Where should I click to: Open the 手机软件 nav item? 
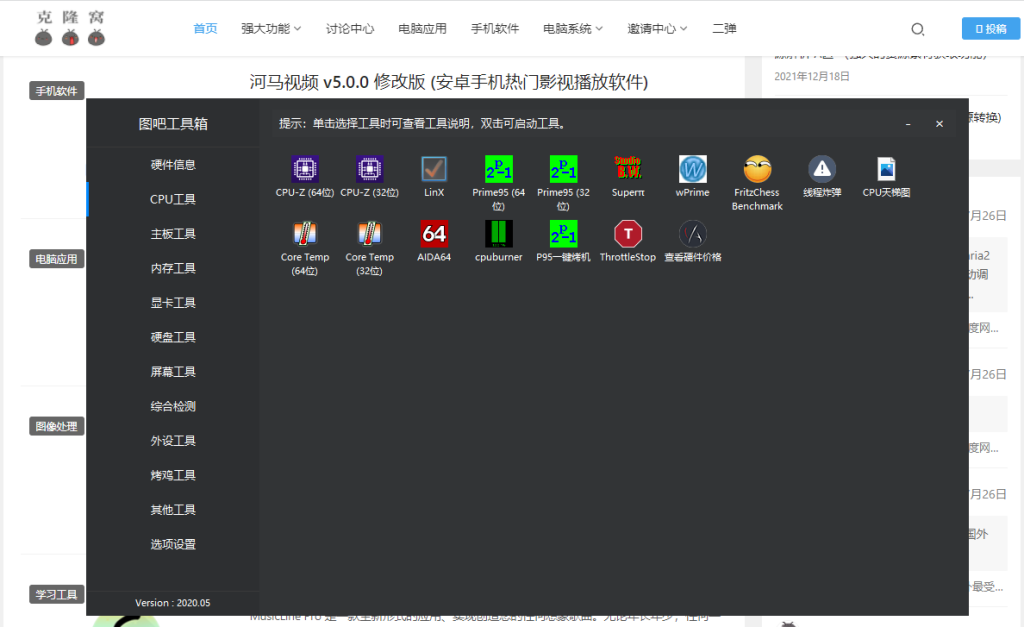pos(495,29)
